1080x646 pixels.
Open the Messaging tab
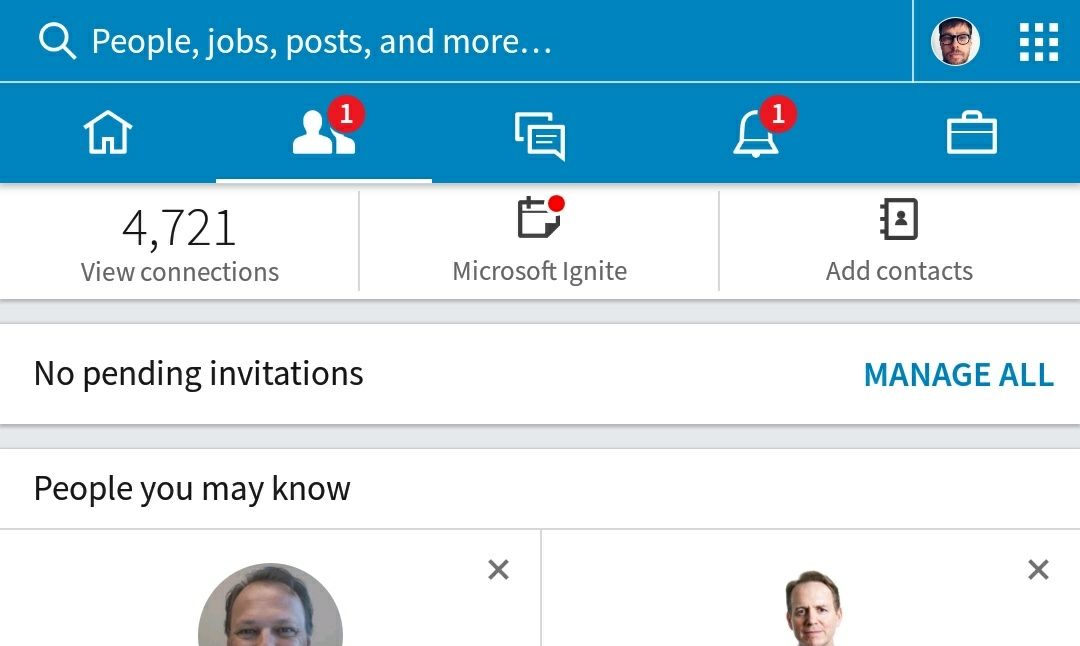tap(540, 136)
